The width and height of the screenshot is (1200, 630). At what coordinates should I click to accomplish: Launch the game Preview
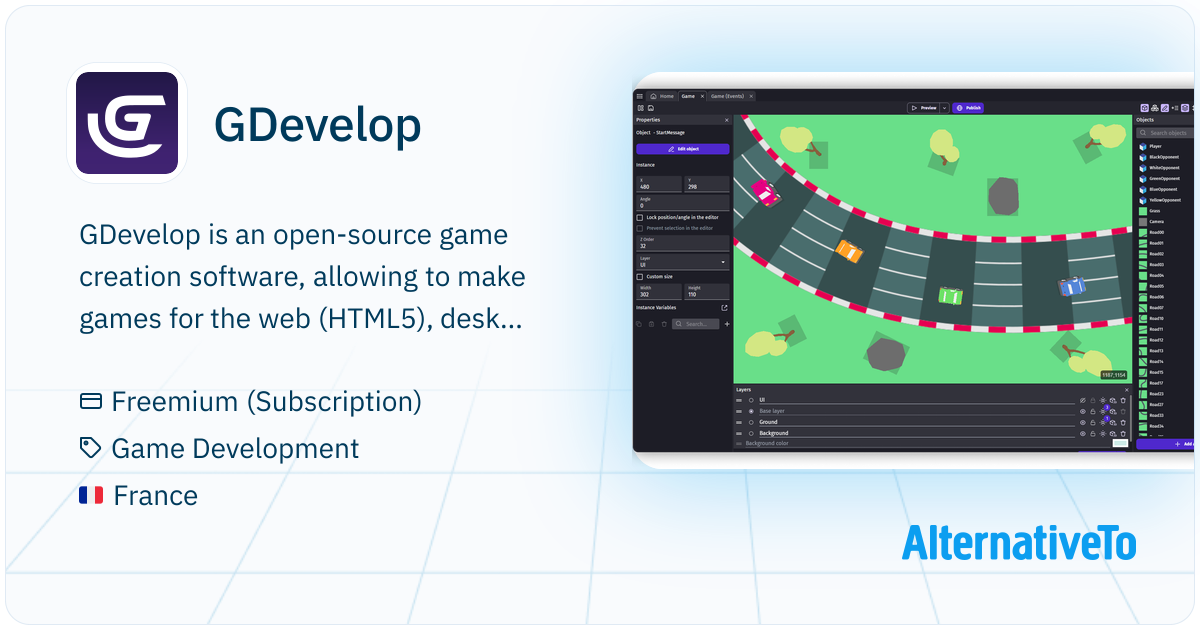pyautogui.click(x=924, y=108)
